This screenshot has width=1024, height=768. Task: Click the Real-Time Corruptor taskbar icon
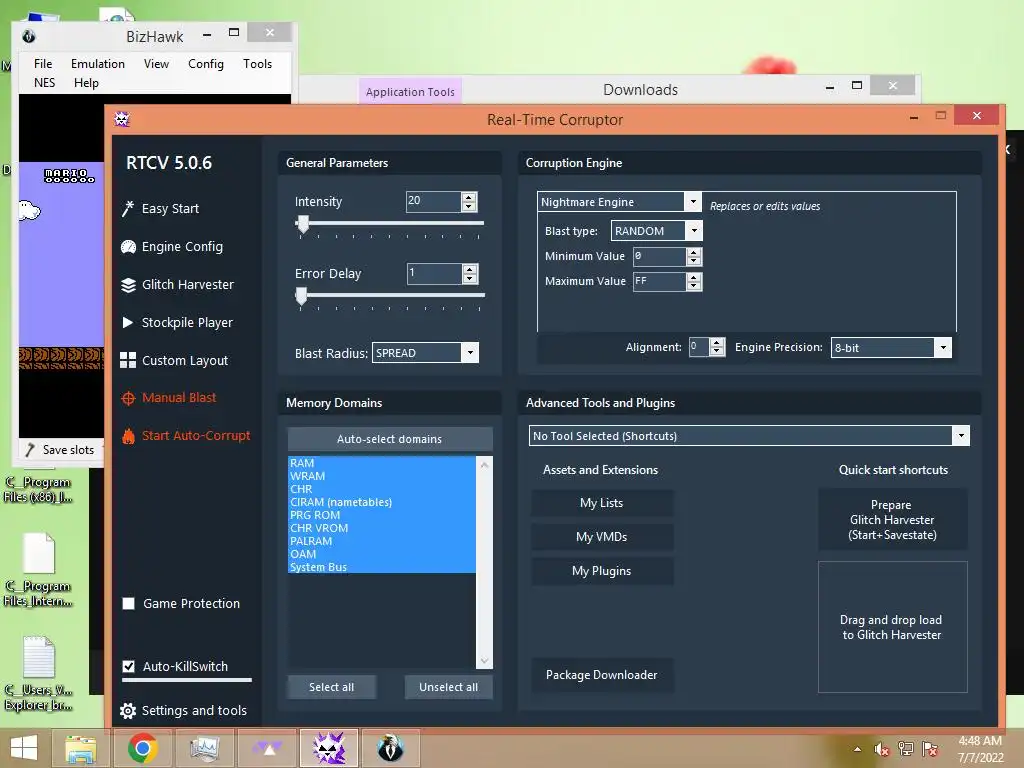click(329, 748)
